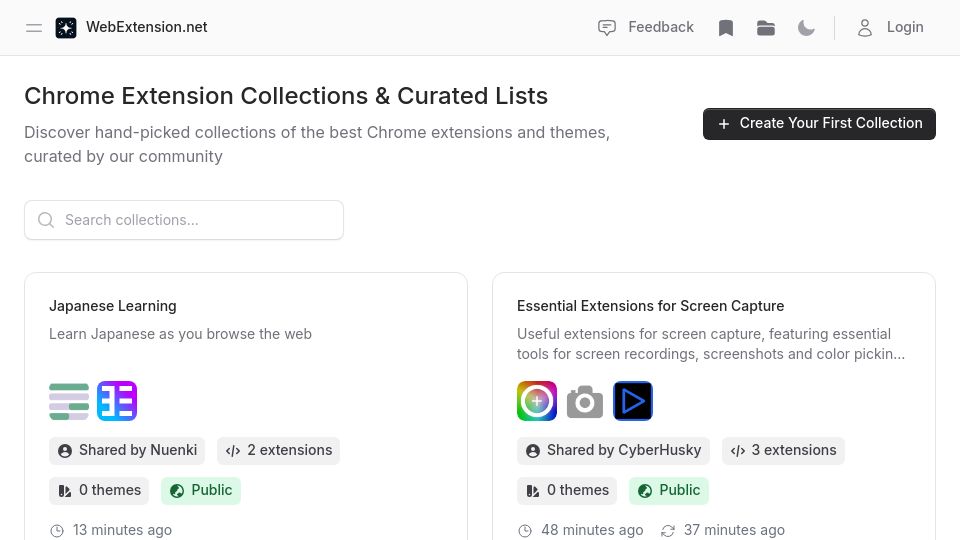Viewport: 960px width, 540px height.
Task: Click the search magnifier icon
Action: (46, 220)
